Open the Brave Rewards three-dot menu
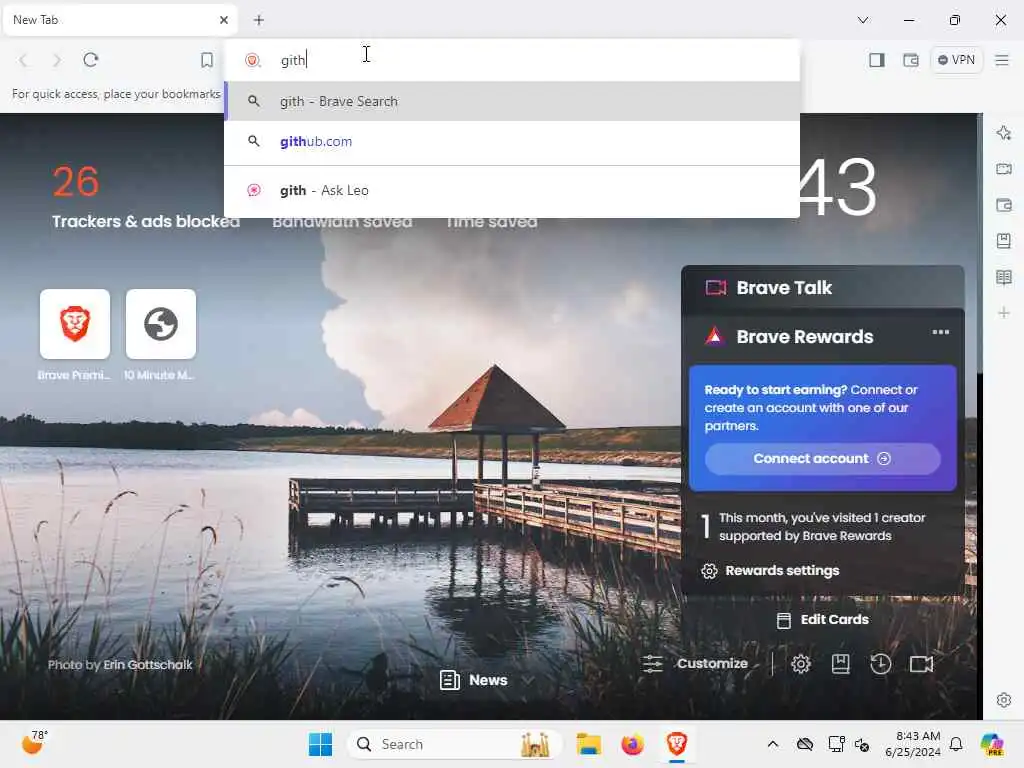 pos(940,332)
